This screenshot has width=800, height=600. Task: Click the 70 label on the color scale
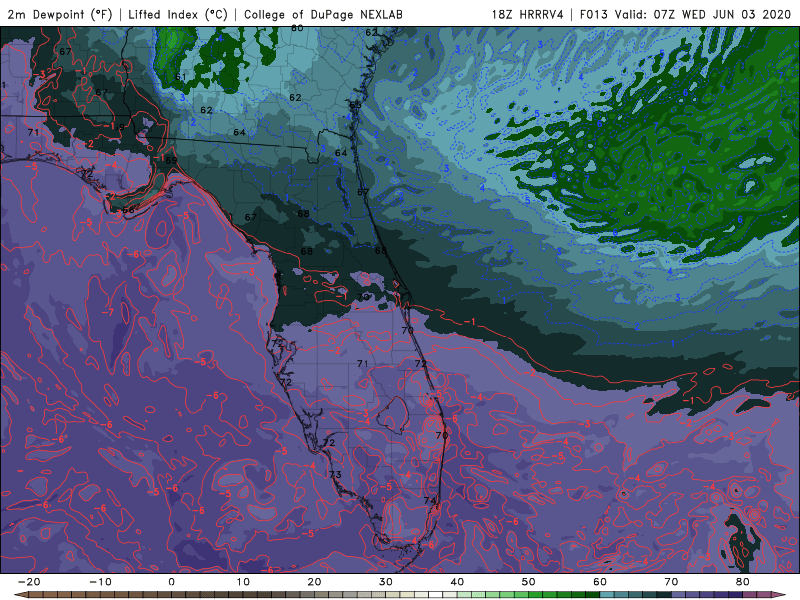coord(671,582)
